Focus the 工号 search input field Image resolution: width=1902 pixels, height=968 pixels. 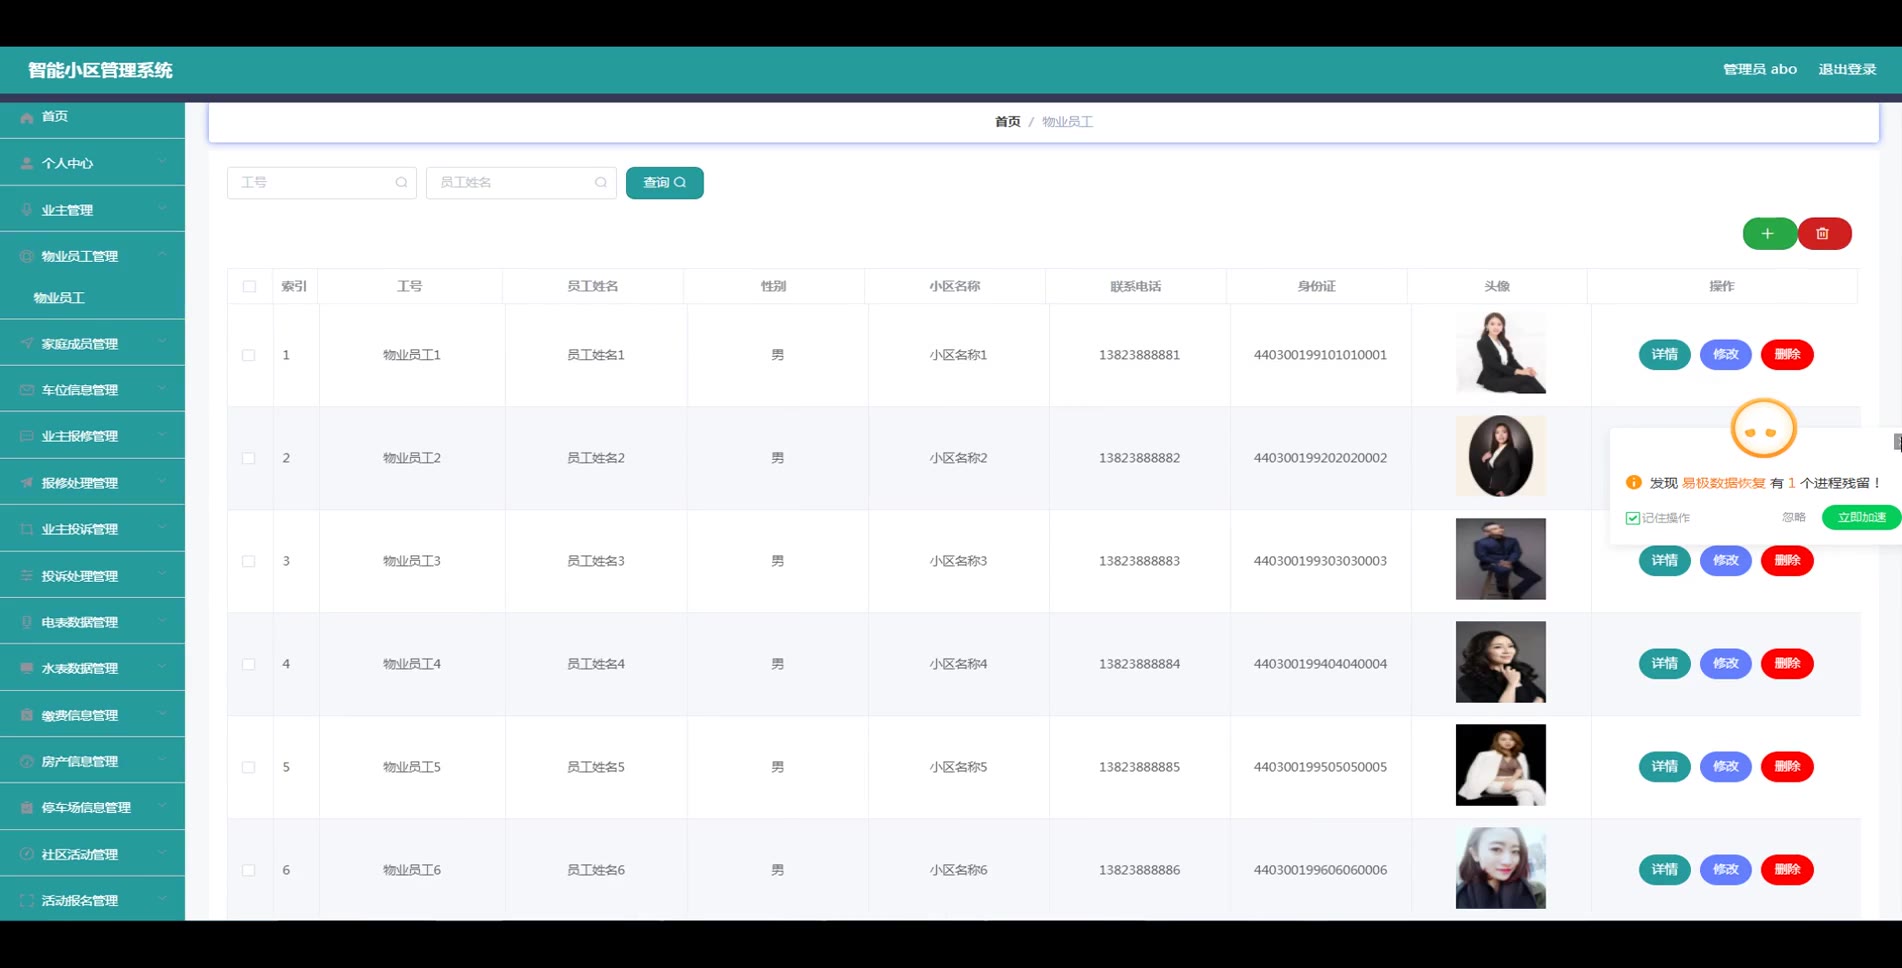pyautogui.click(x=321, y=183)
